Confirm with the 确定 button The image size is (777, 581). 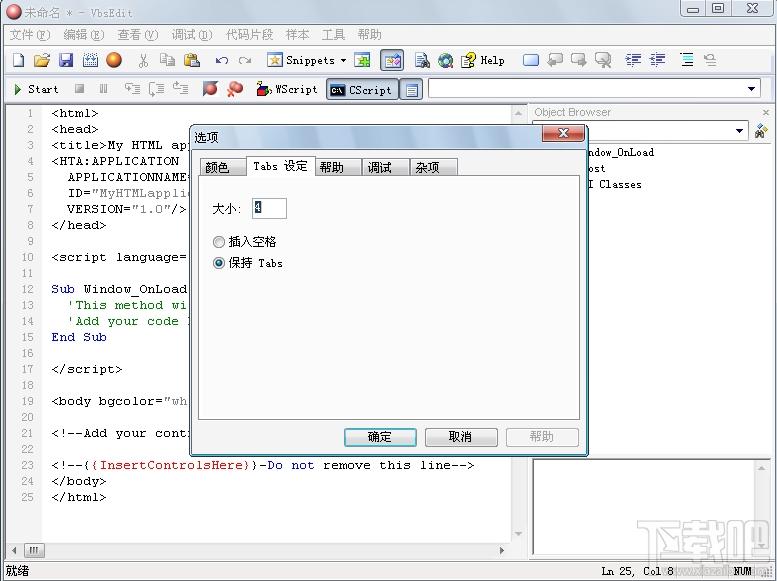point(380,437)
